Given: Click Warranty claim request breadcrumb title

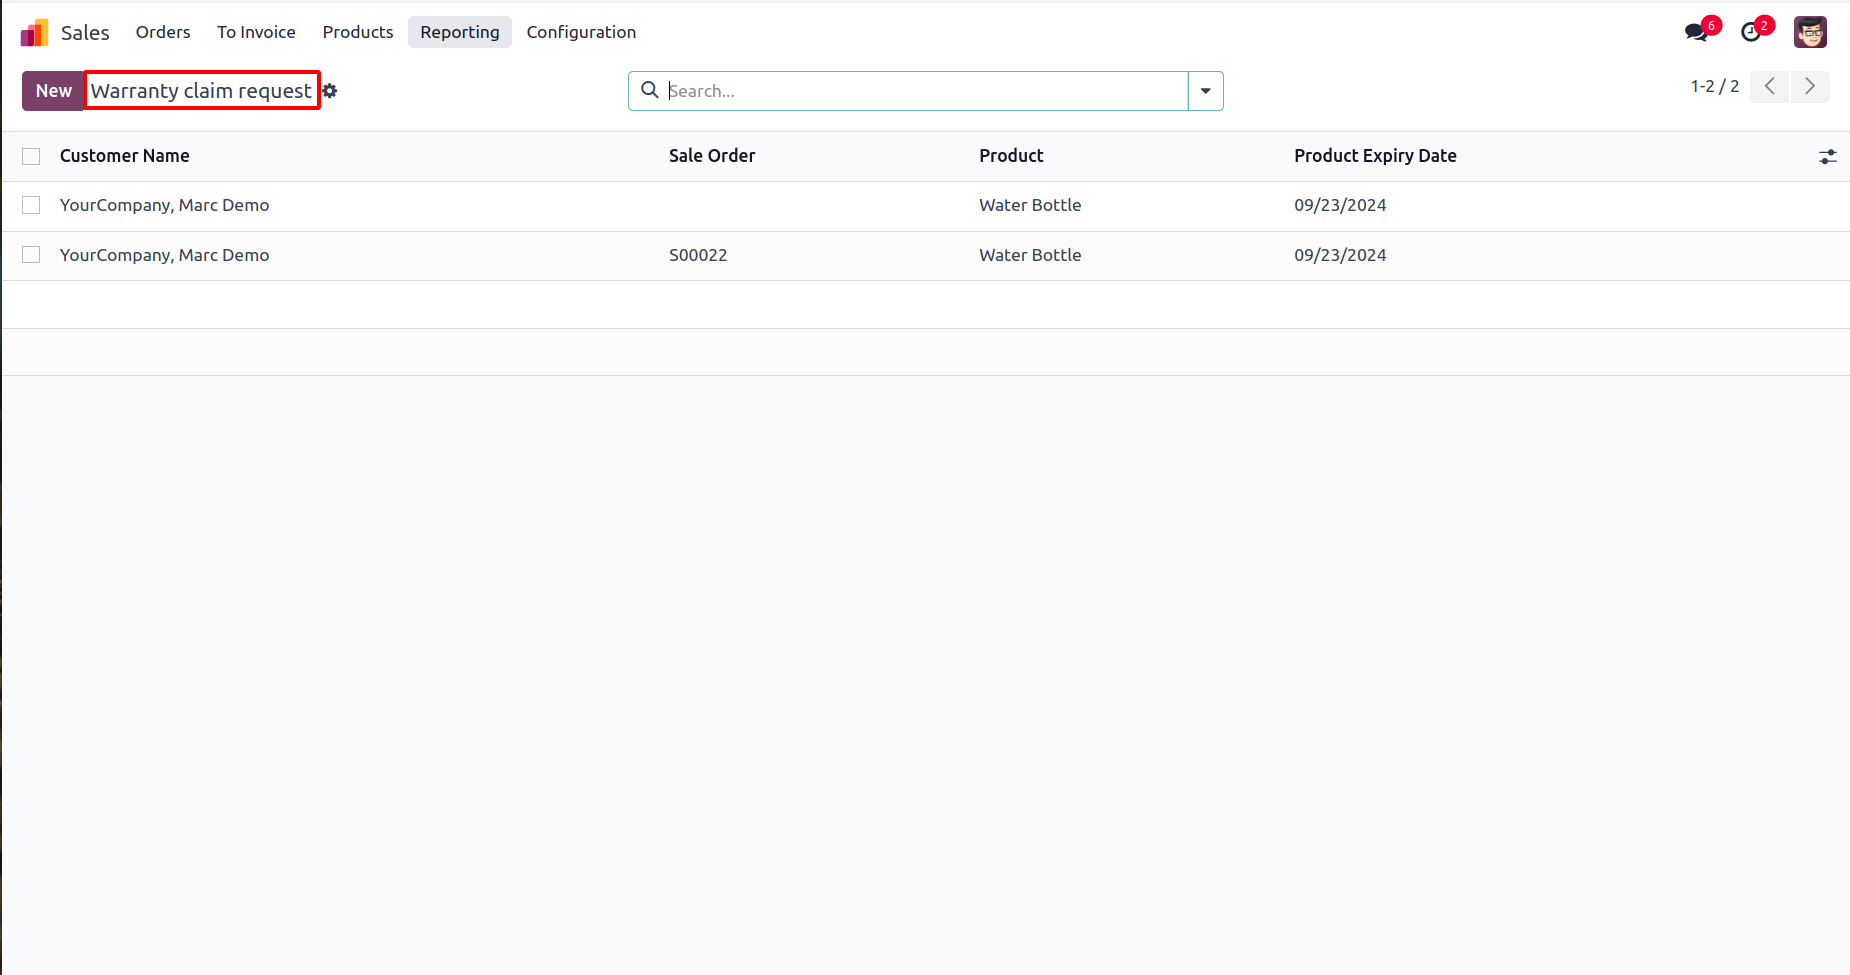Looking at the screenshot, I should [x=201, y=91].
